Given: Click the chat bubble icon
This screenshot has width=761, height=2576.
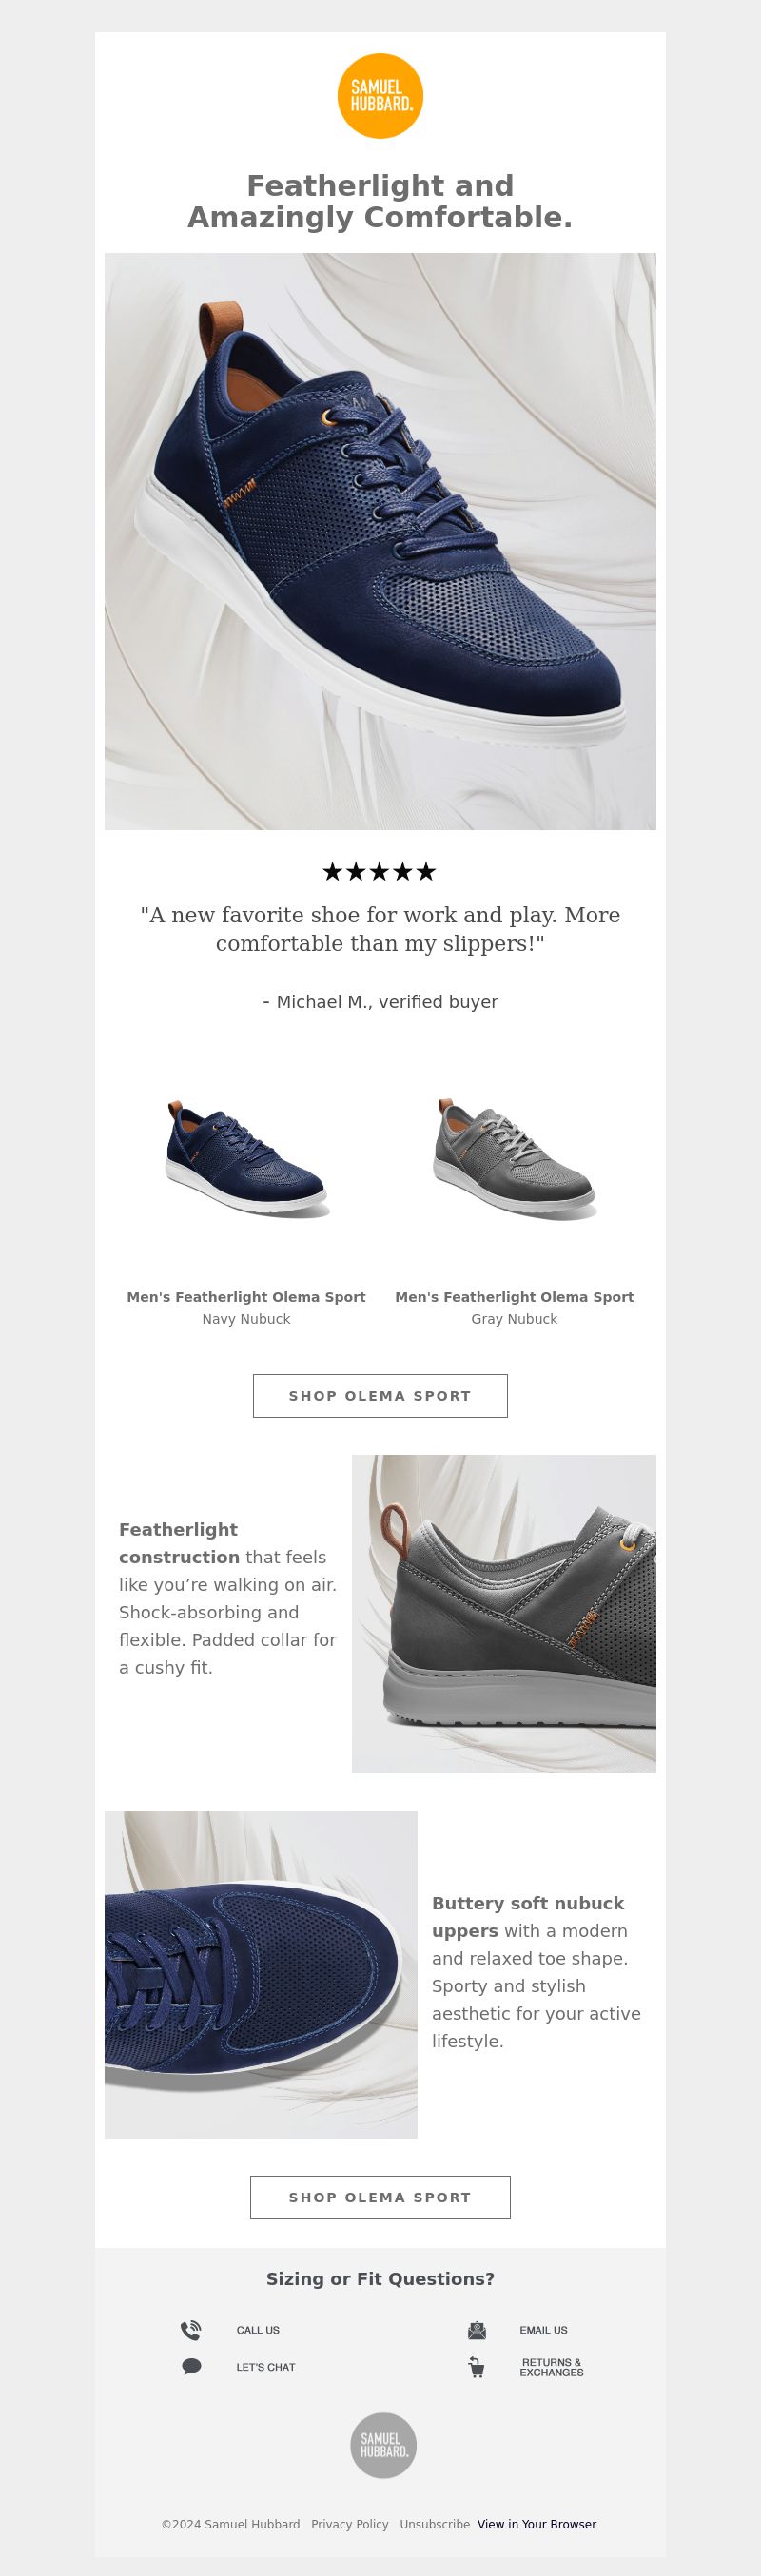Looking at the screenshot, I should click(x=191, y=2367).
